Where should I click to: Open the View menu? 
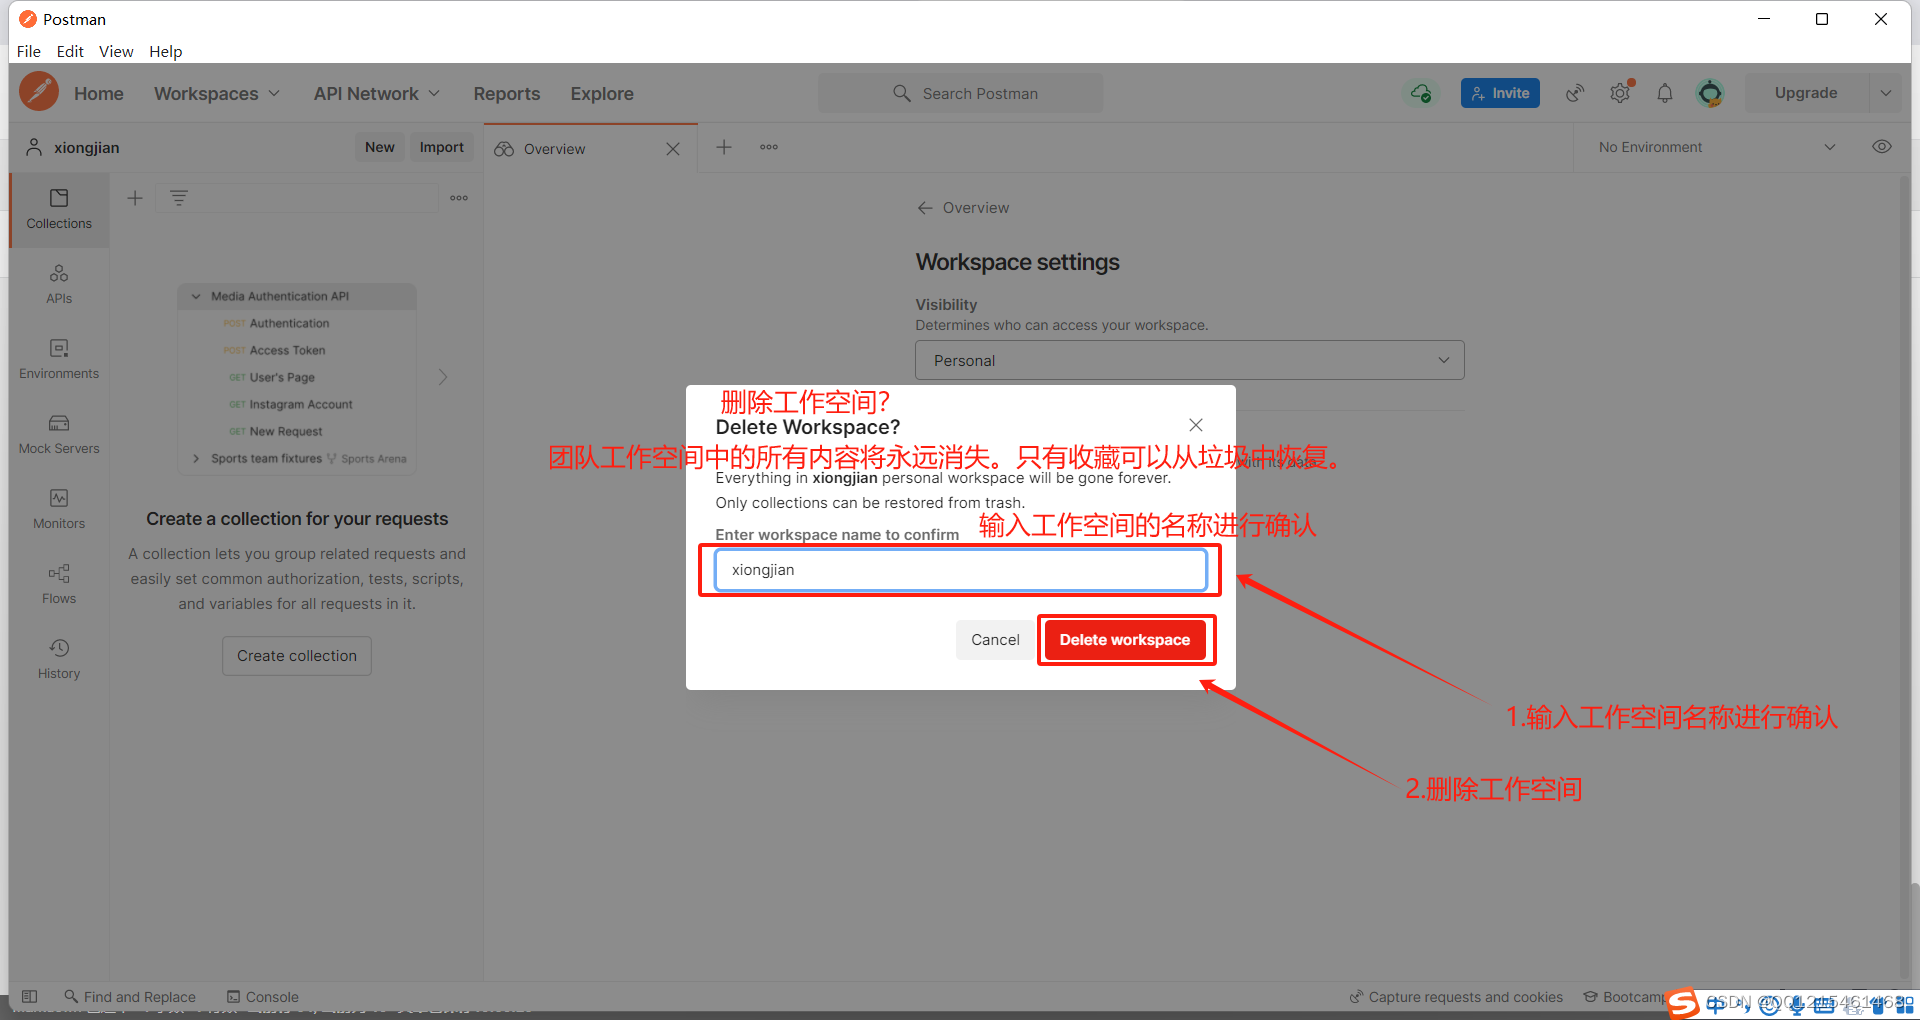coord(116,51)
